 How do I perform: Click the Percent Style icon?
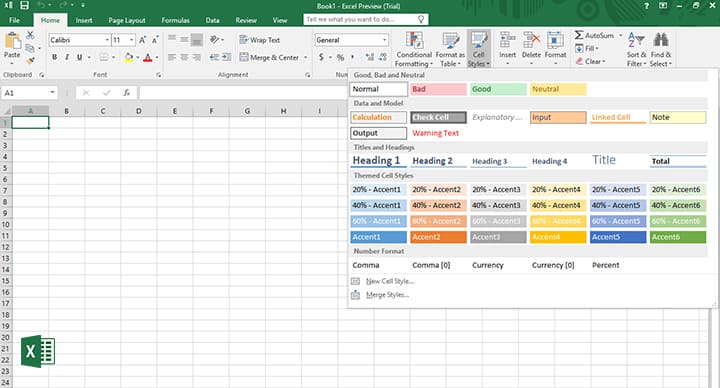(x=340, y=57)
